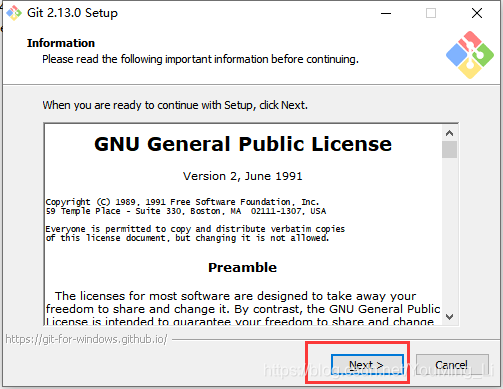
Task: Click the license scrollbar down arrow
Action: click(449, 317)
